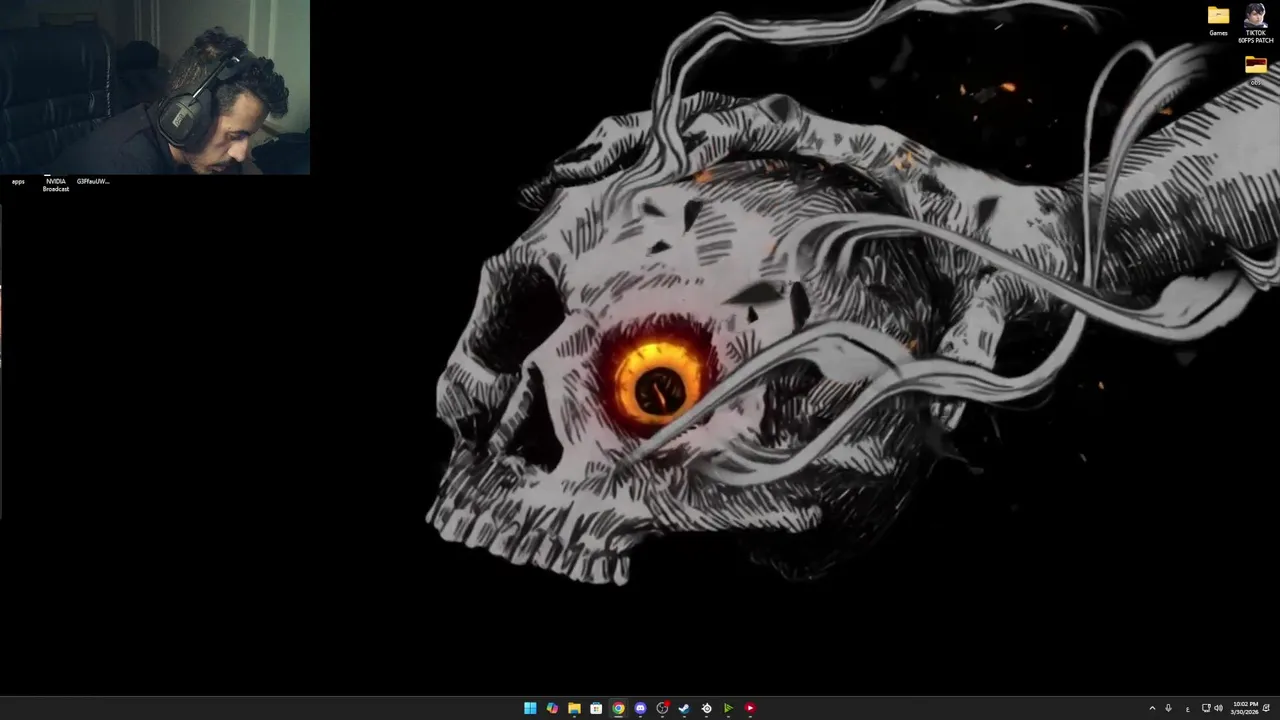The height and width of the screenshot is (720, 1280).
Task: Open the notification center bell
Action: (x=1267, y=708)
